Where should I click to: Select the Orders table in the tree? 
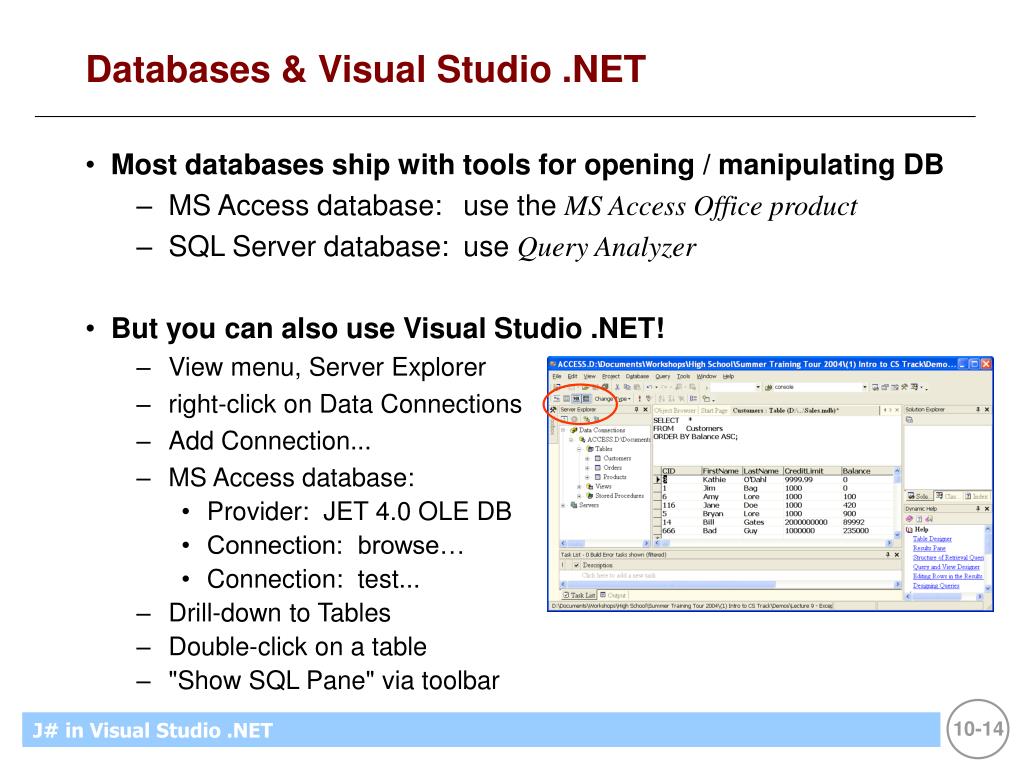[x=613, y=468]
